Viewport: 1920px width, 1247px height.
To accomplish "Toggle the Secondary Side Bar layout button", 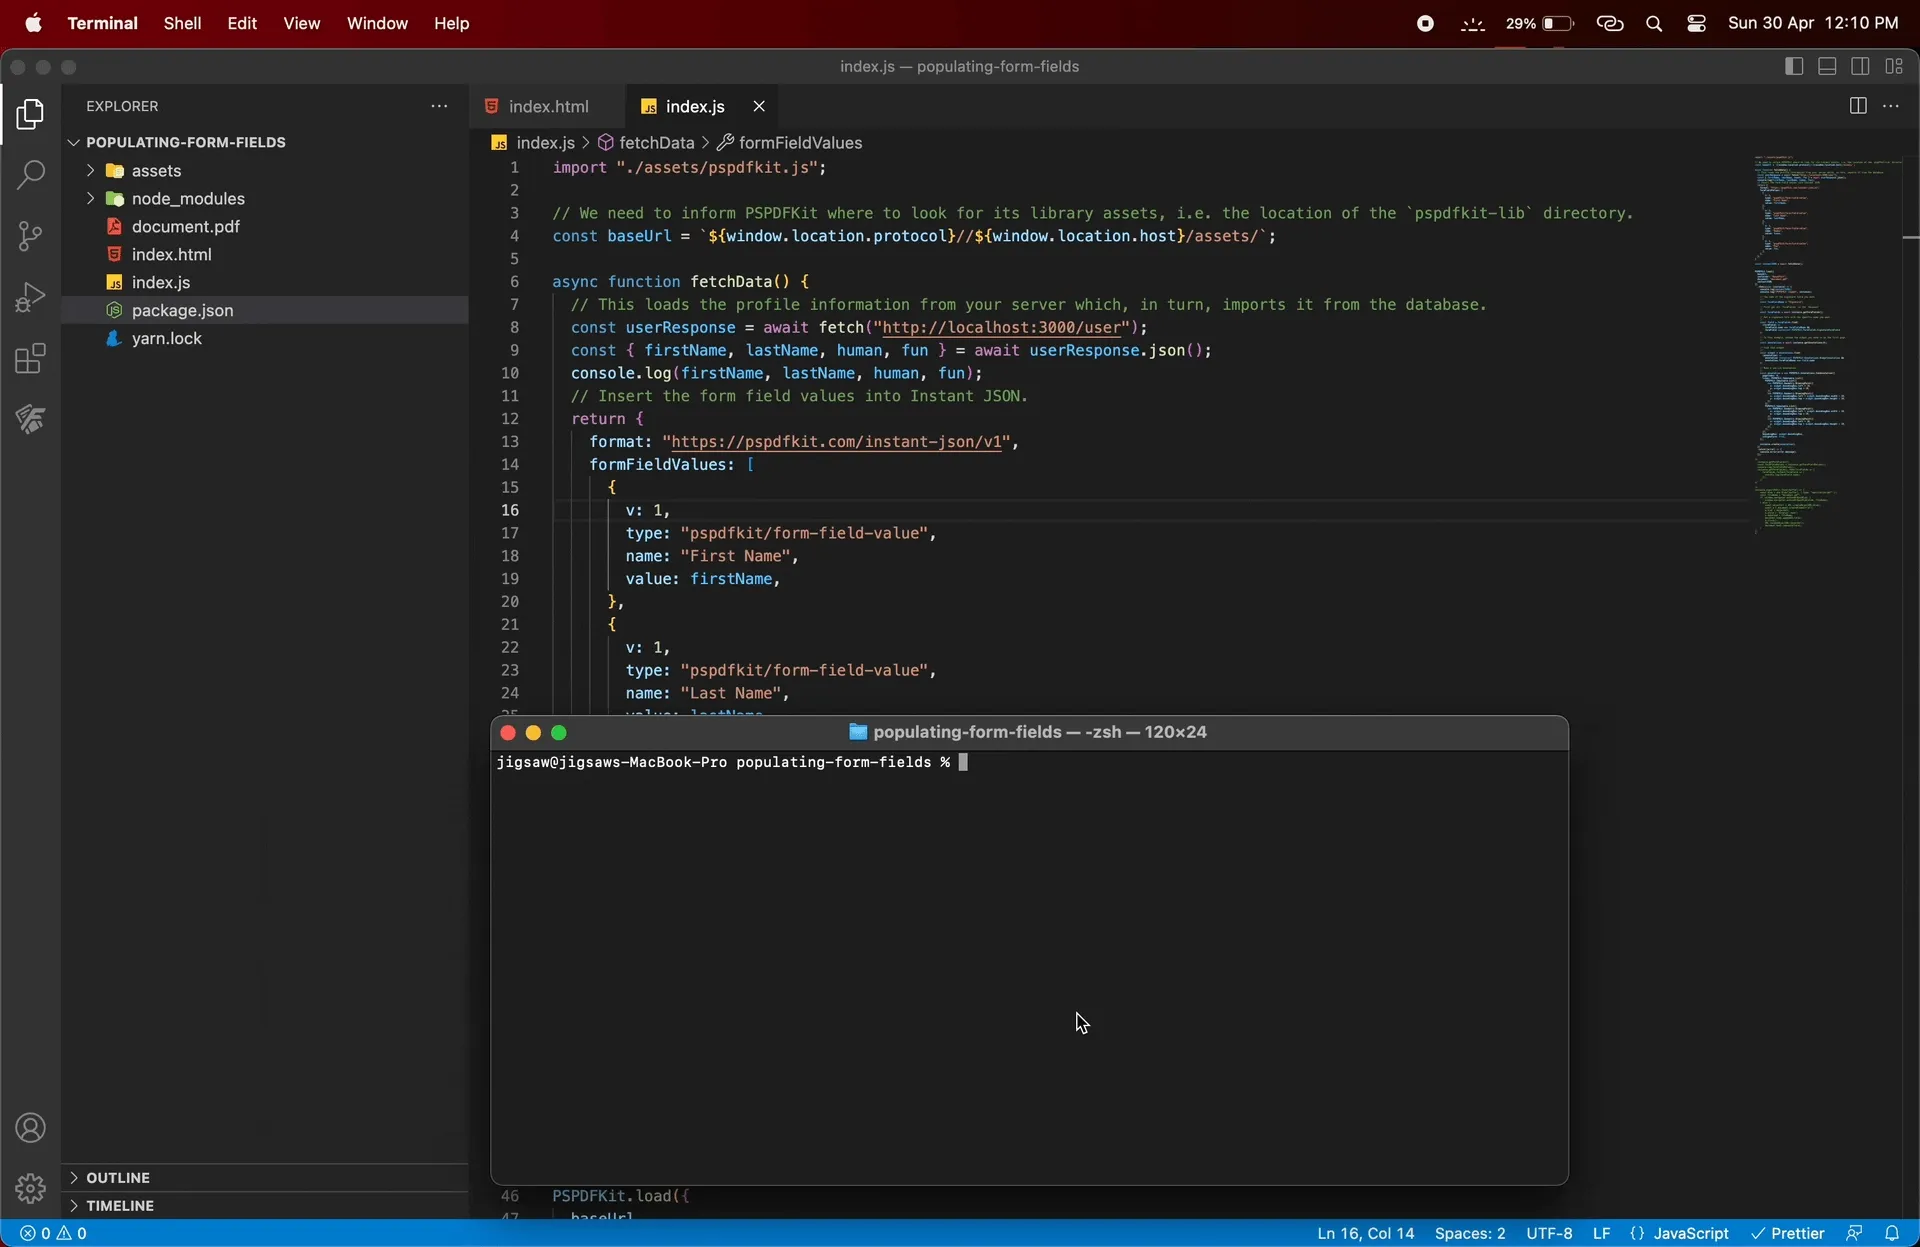I will pyautogui.click(x=1860, y=67).
